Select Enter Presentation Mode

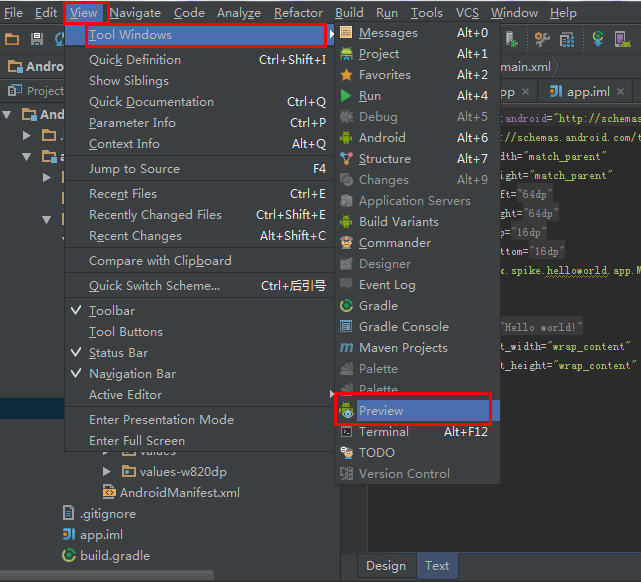199,420
